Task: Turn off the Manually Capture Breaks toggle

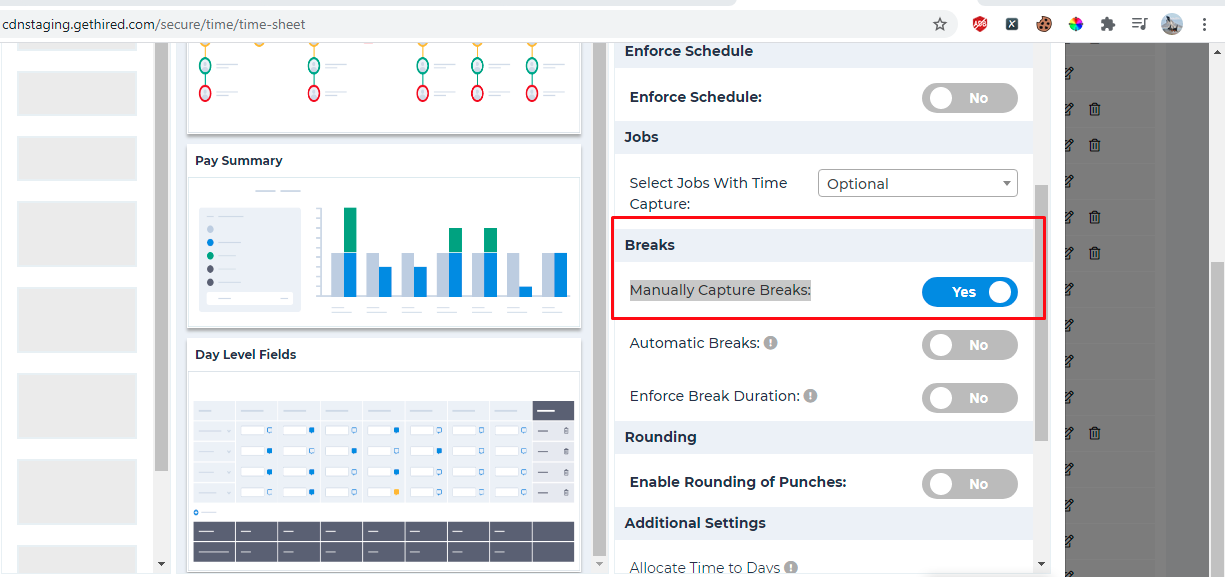Action: click(x=969, y=292)
